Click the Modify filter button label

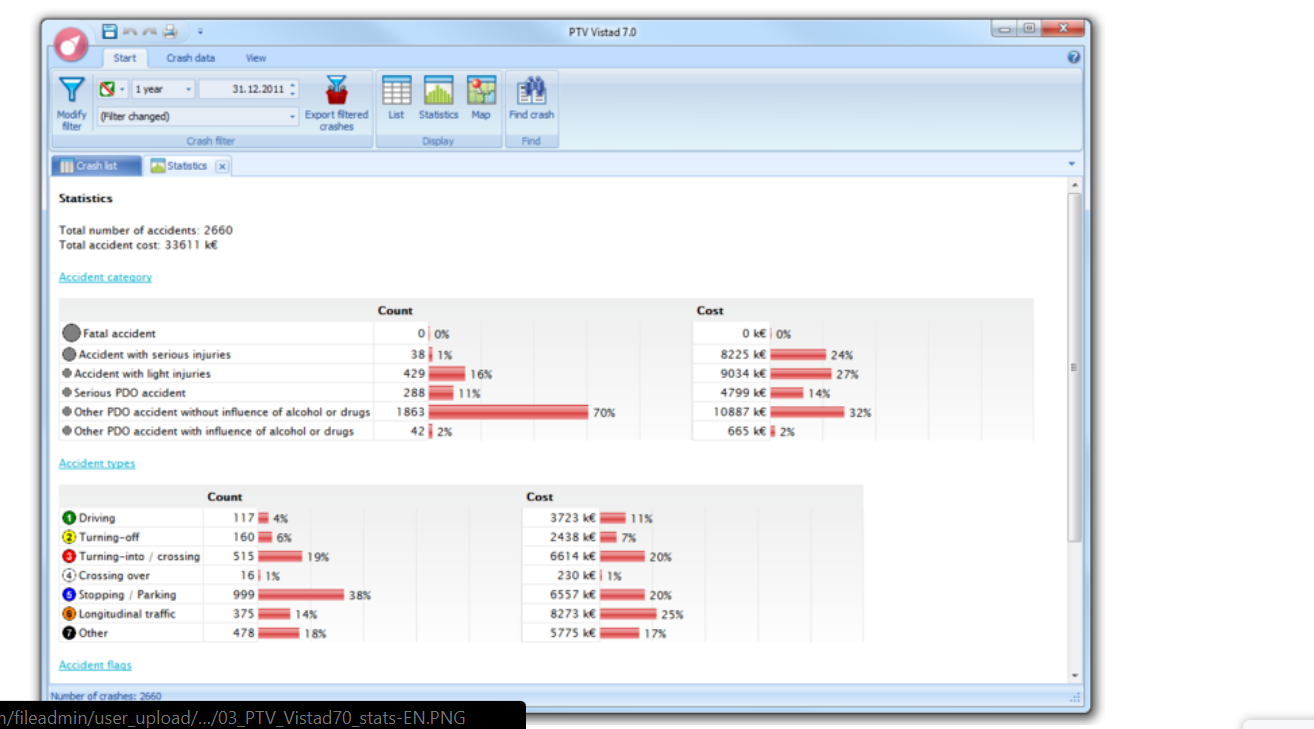coord(72,120)
